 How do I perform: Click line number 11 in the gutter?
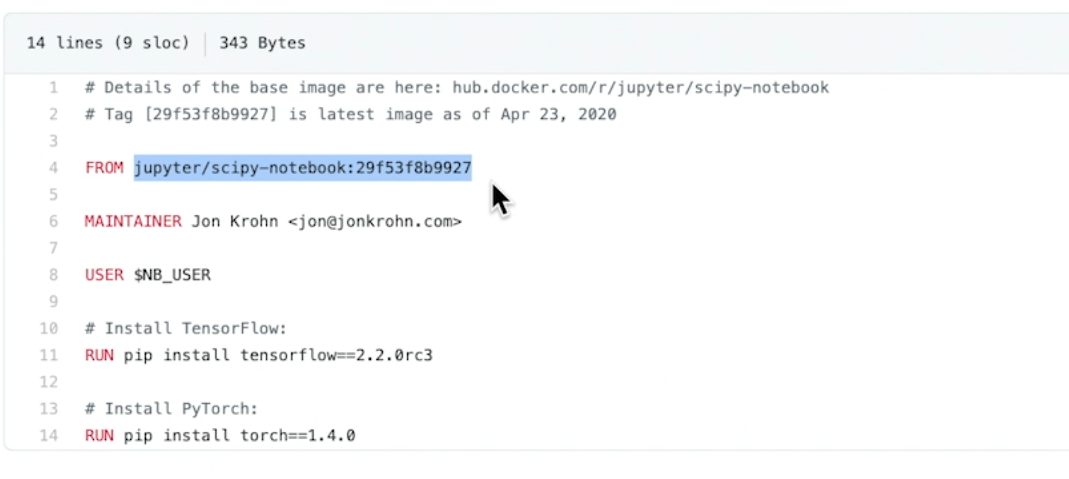point(49,355)
